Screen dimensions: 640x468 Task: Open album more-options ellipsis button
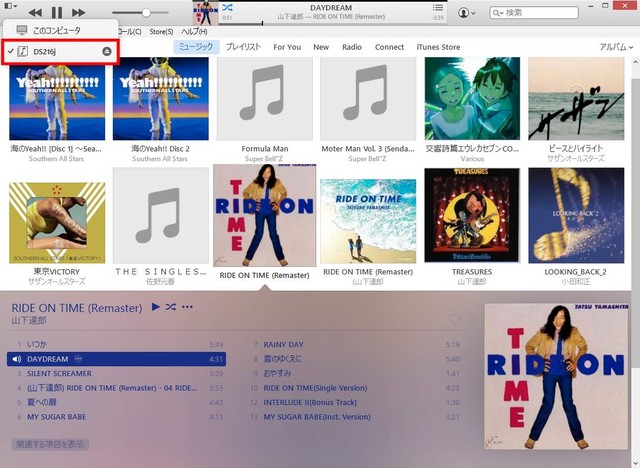187,306
